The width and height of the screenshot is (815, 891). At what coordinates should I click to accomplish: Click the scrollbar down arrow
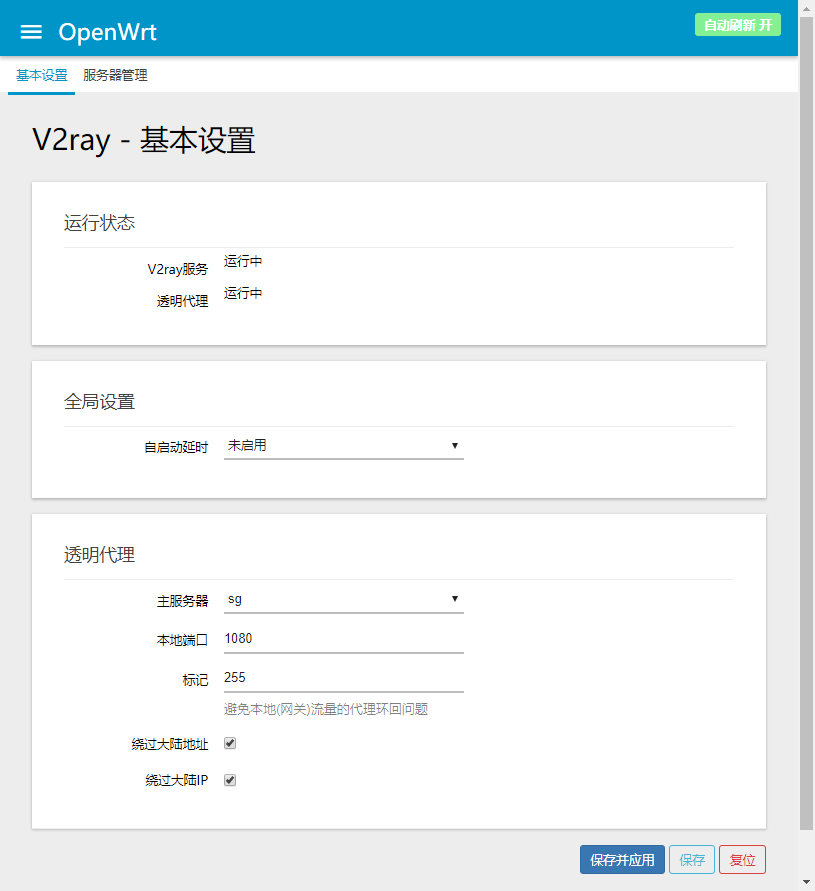[x=806, y=882]
